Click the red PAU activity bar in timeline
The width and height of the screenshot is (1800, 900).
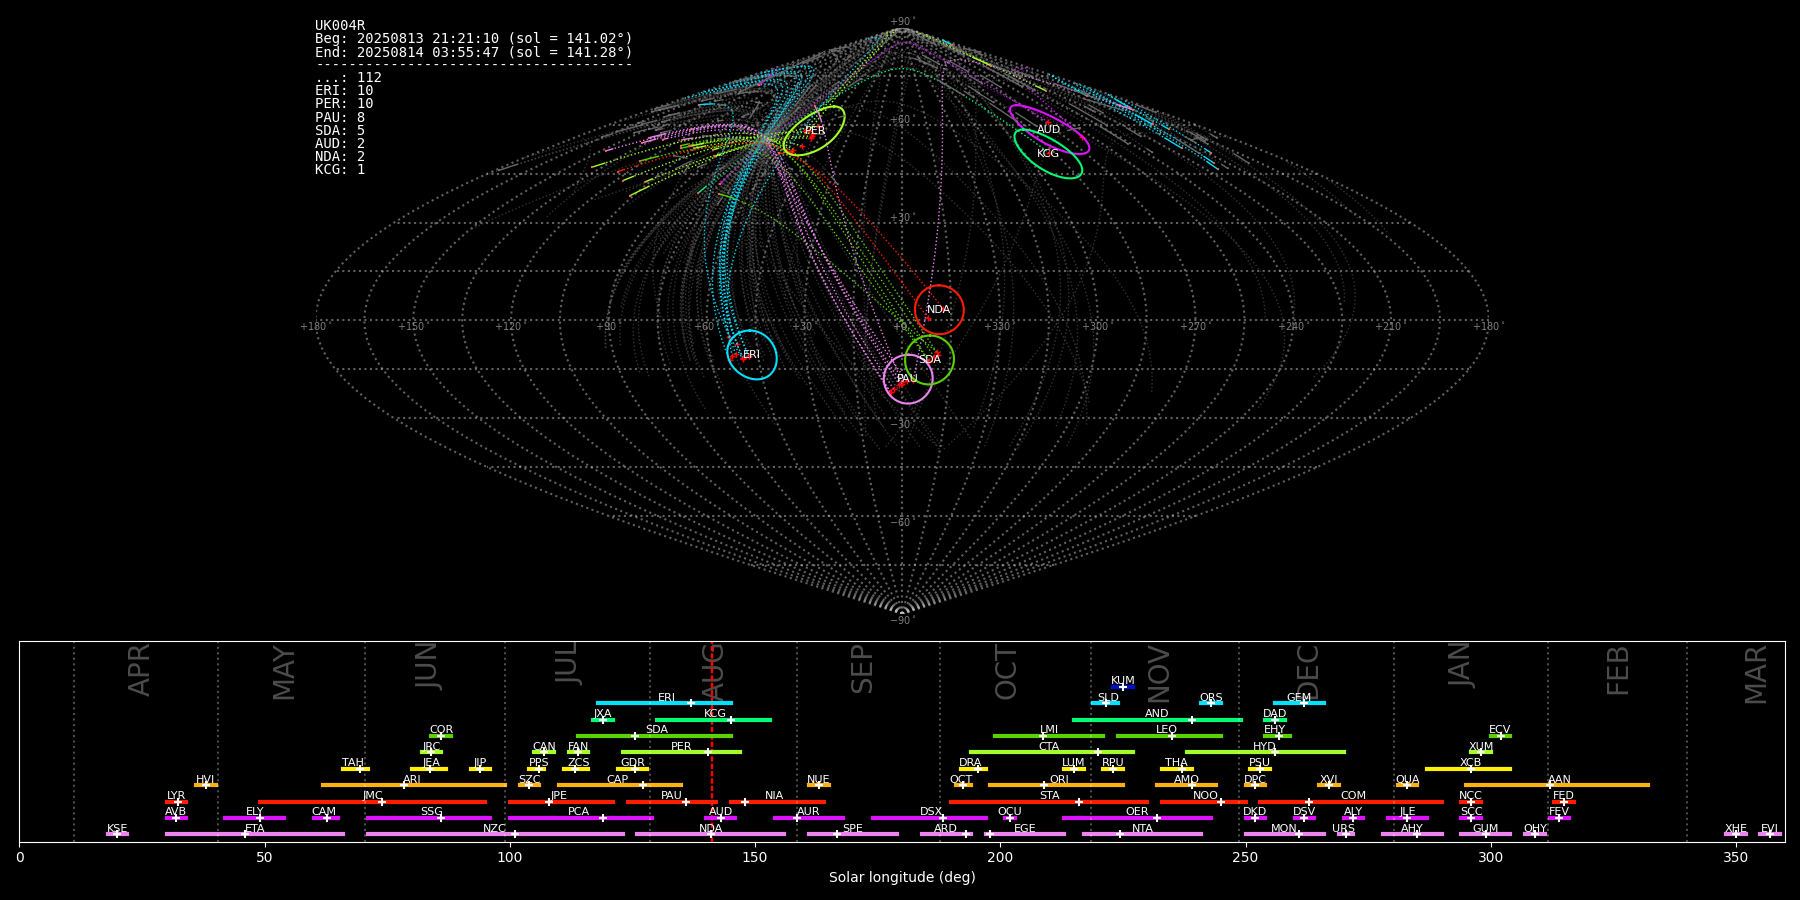pos(671,802)
